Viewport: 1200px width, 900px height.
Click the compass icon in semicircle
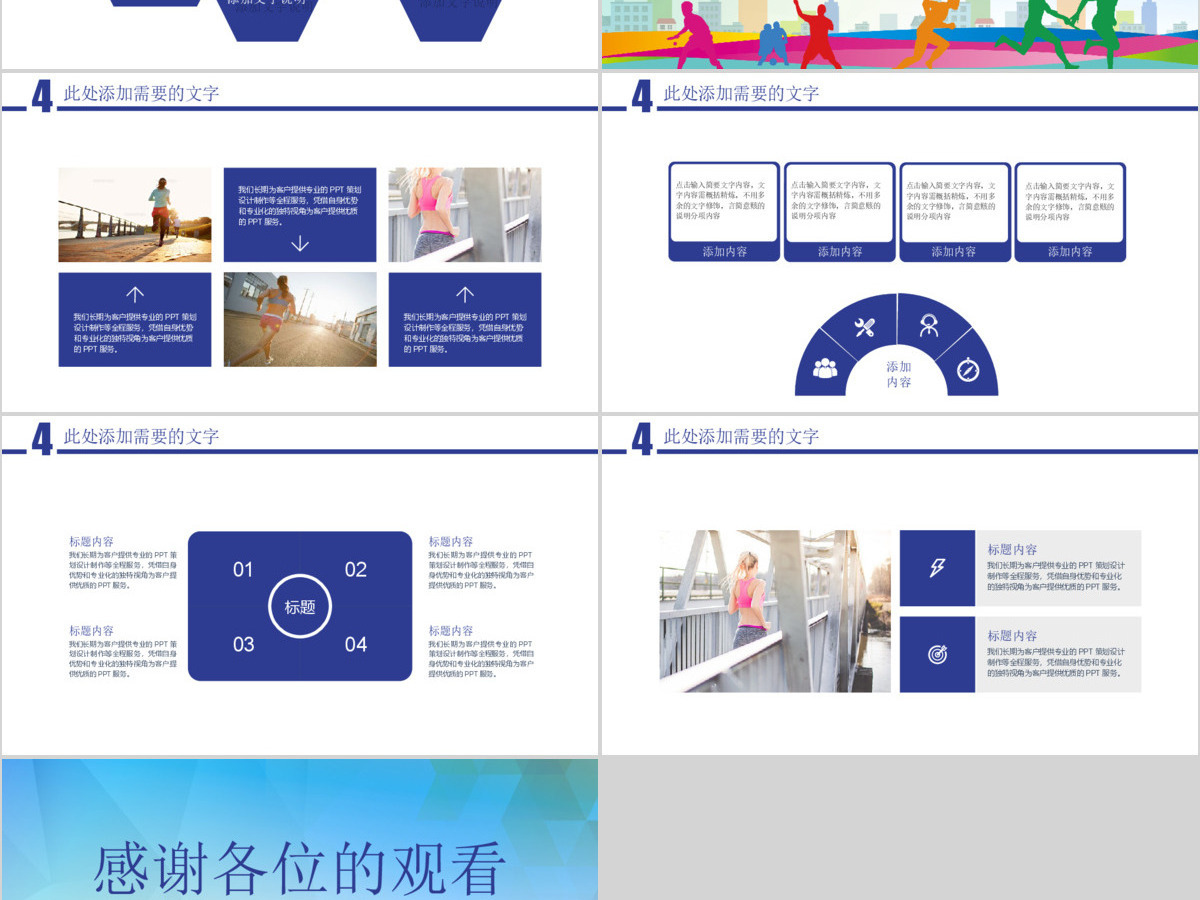coord(967,369)
